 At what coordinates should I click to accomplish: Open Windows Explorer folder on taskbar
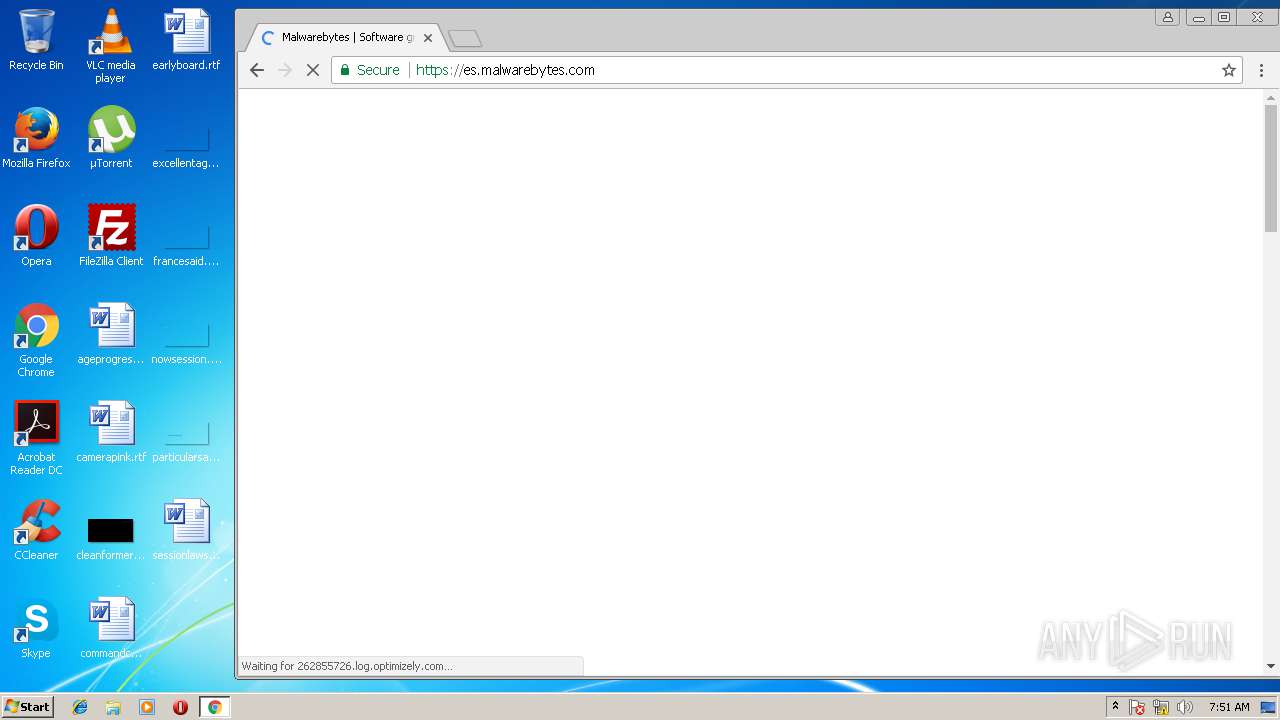point(113,707)
